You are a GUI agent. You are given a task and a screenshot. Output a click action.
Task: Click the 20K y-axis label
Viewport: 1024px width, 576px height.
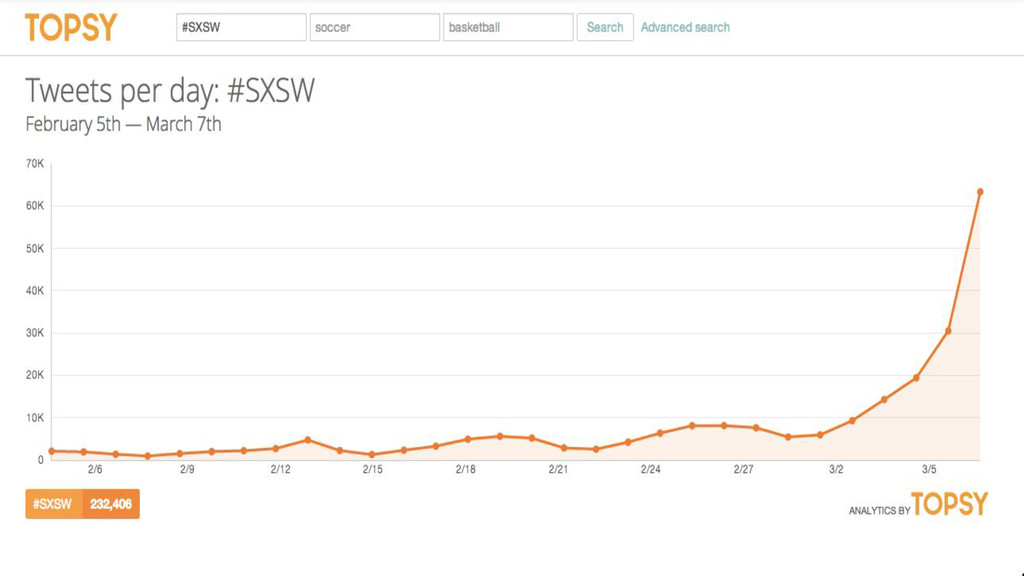pos(35,376)
